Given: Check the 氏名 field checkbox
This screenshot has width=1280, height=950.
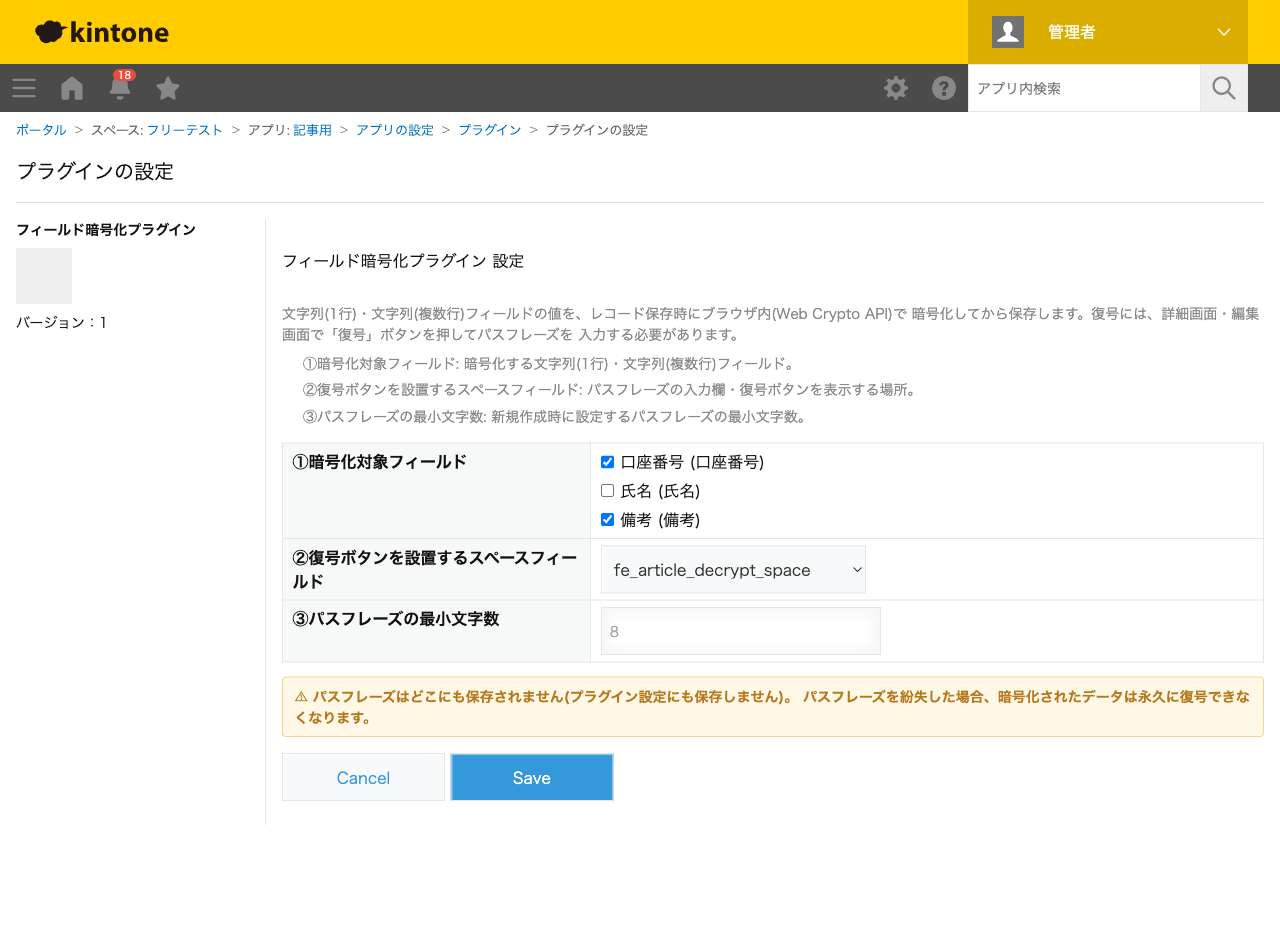Looking at the screenshot, I should (607, 491).
